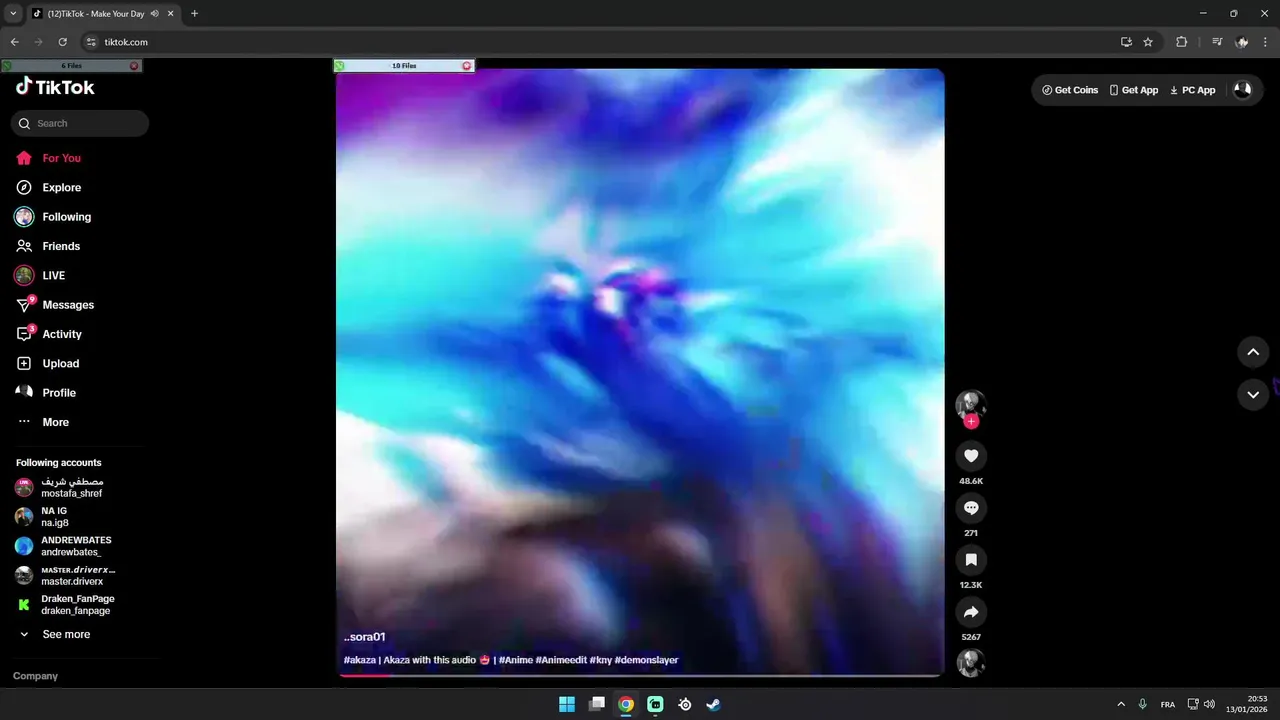Seek on the video progress bar

click(x=640, y=675)
